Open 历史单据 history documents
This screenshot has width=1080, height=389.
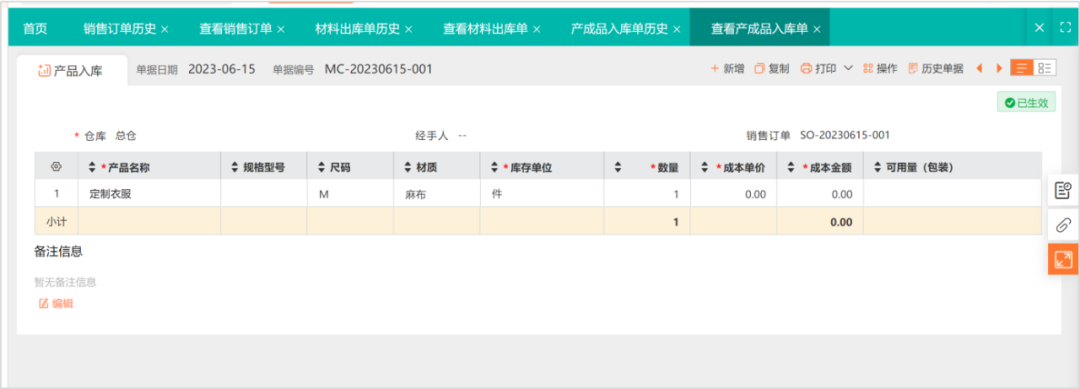[935, 69]
